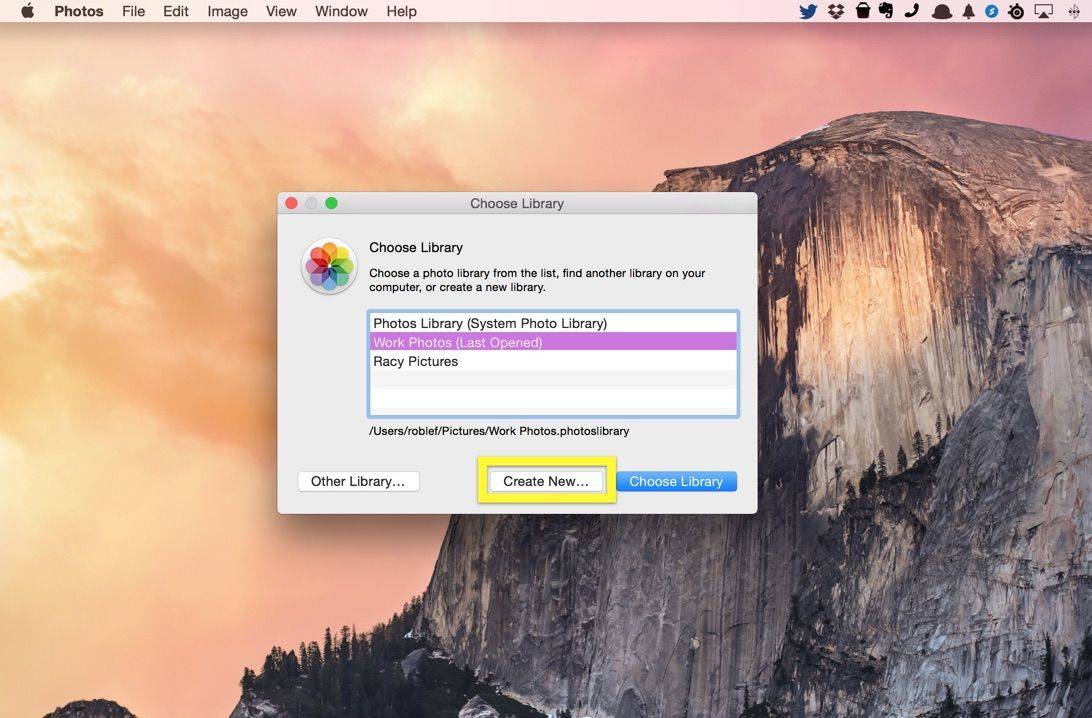Click the Twitter bird menu bar icon
Viewport: 1092px width, 718px height.
coord(808,11)
